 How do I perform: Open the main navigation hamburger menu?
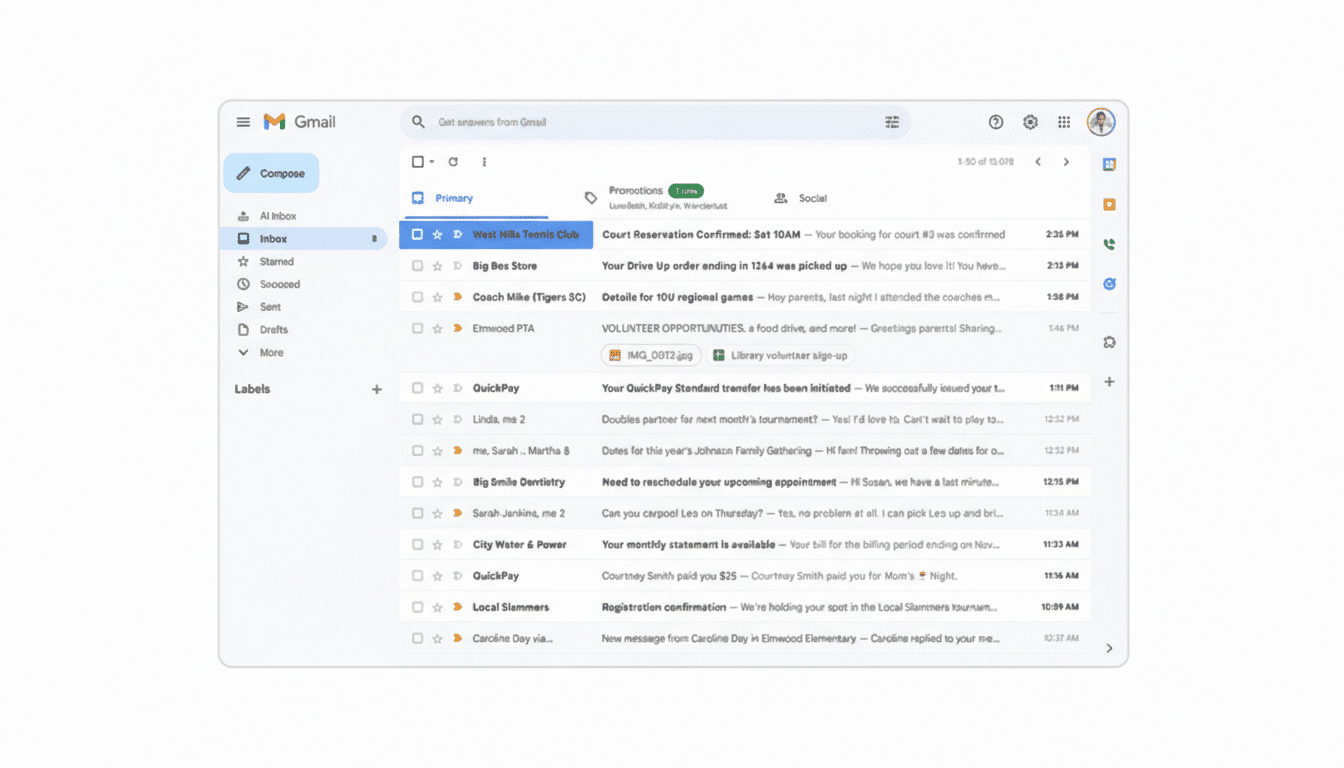click(243, 121)
